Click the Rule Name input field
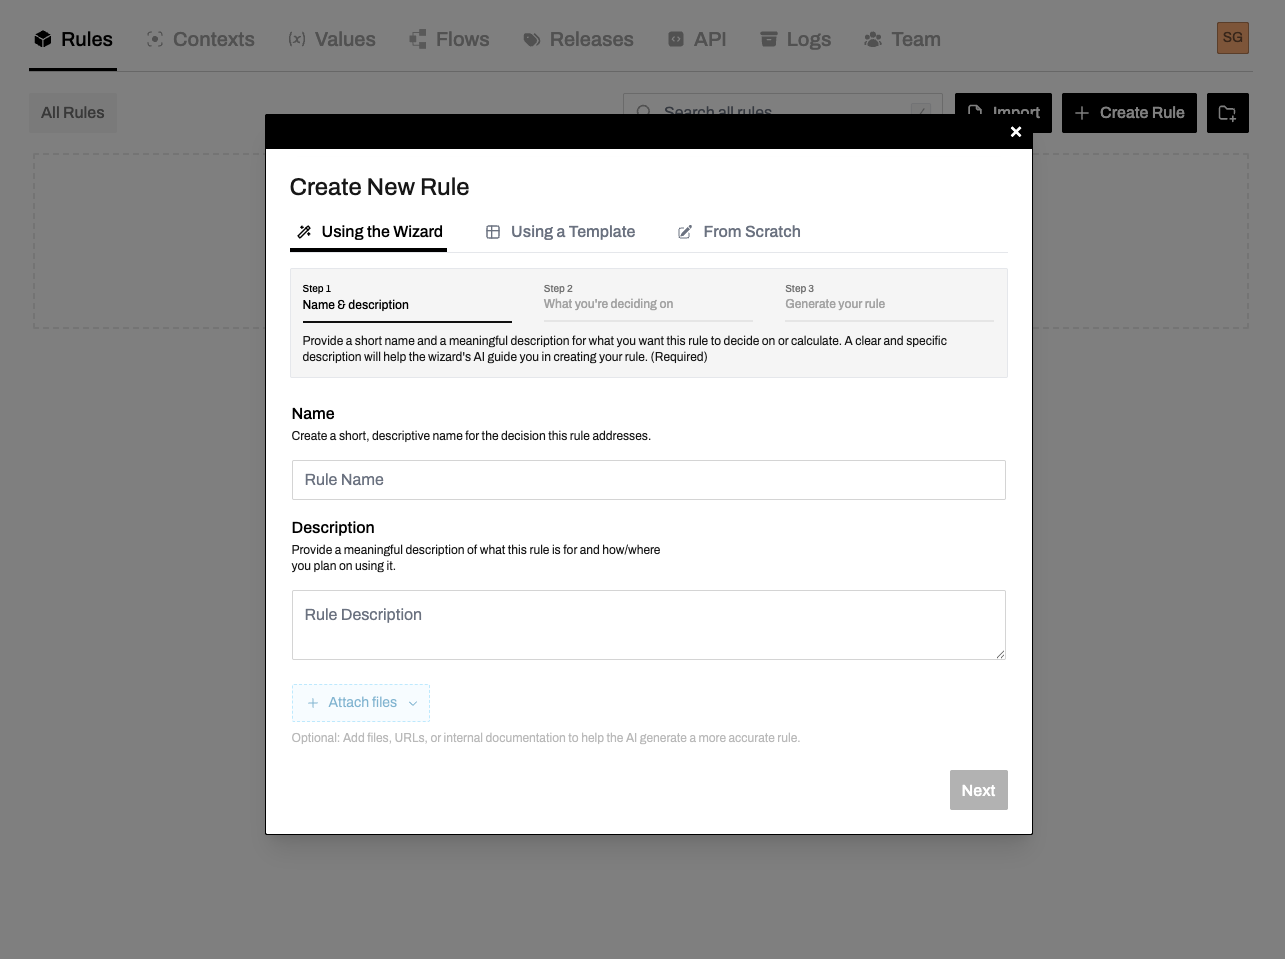The width and height of the screenshot is (1285, 959). (x=648, y=480)
